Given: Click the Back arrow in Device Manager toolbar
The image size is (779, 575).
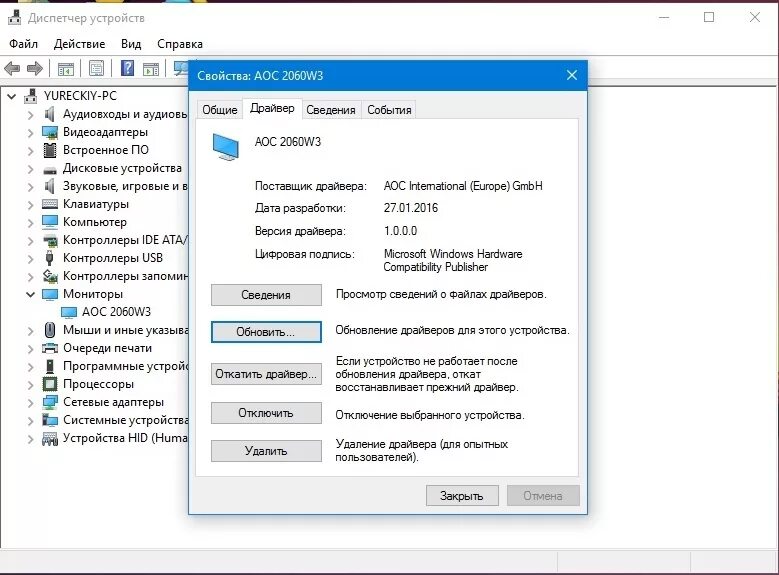Looking at the screenshot, I should (12, 68).
